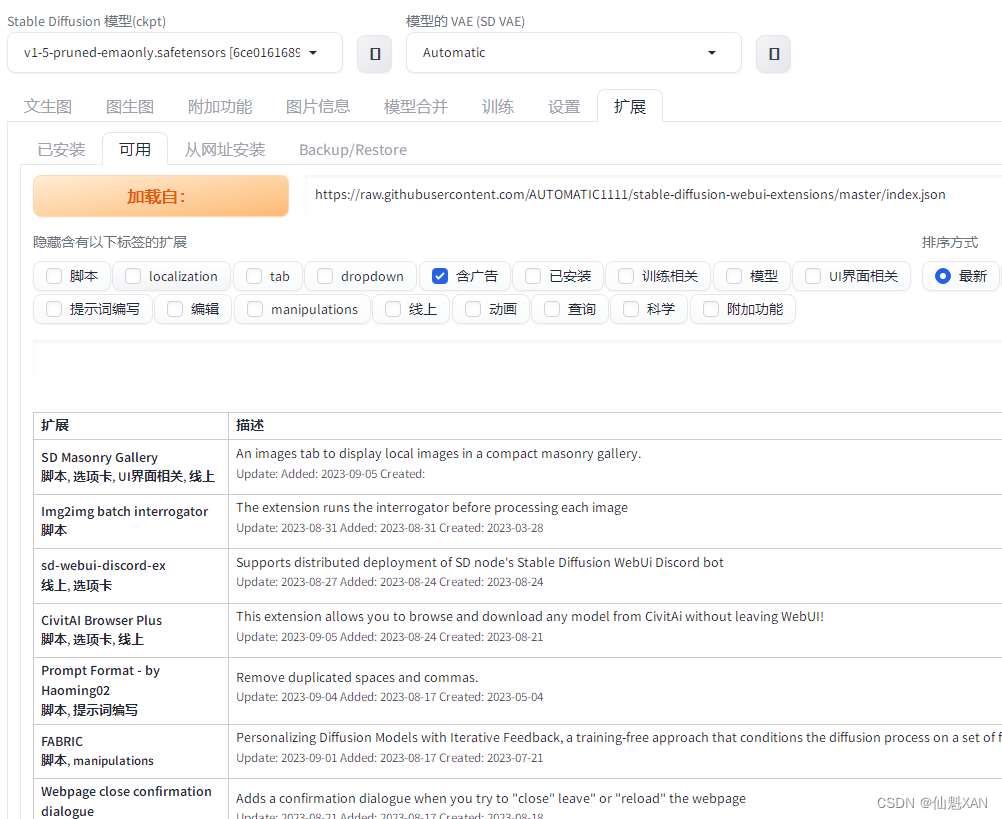Screen dimensions: 1002x819
Task: Check the 提示词编写 tag filter
Action: 53,309
